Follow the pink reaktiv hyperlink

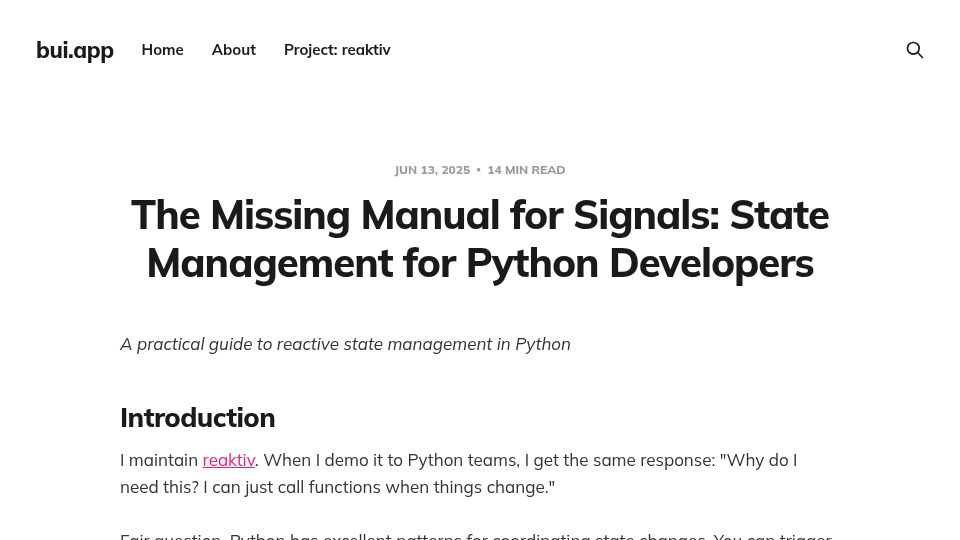coord(228,460)
